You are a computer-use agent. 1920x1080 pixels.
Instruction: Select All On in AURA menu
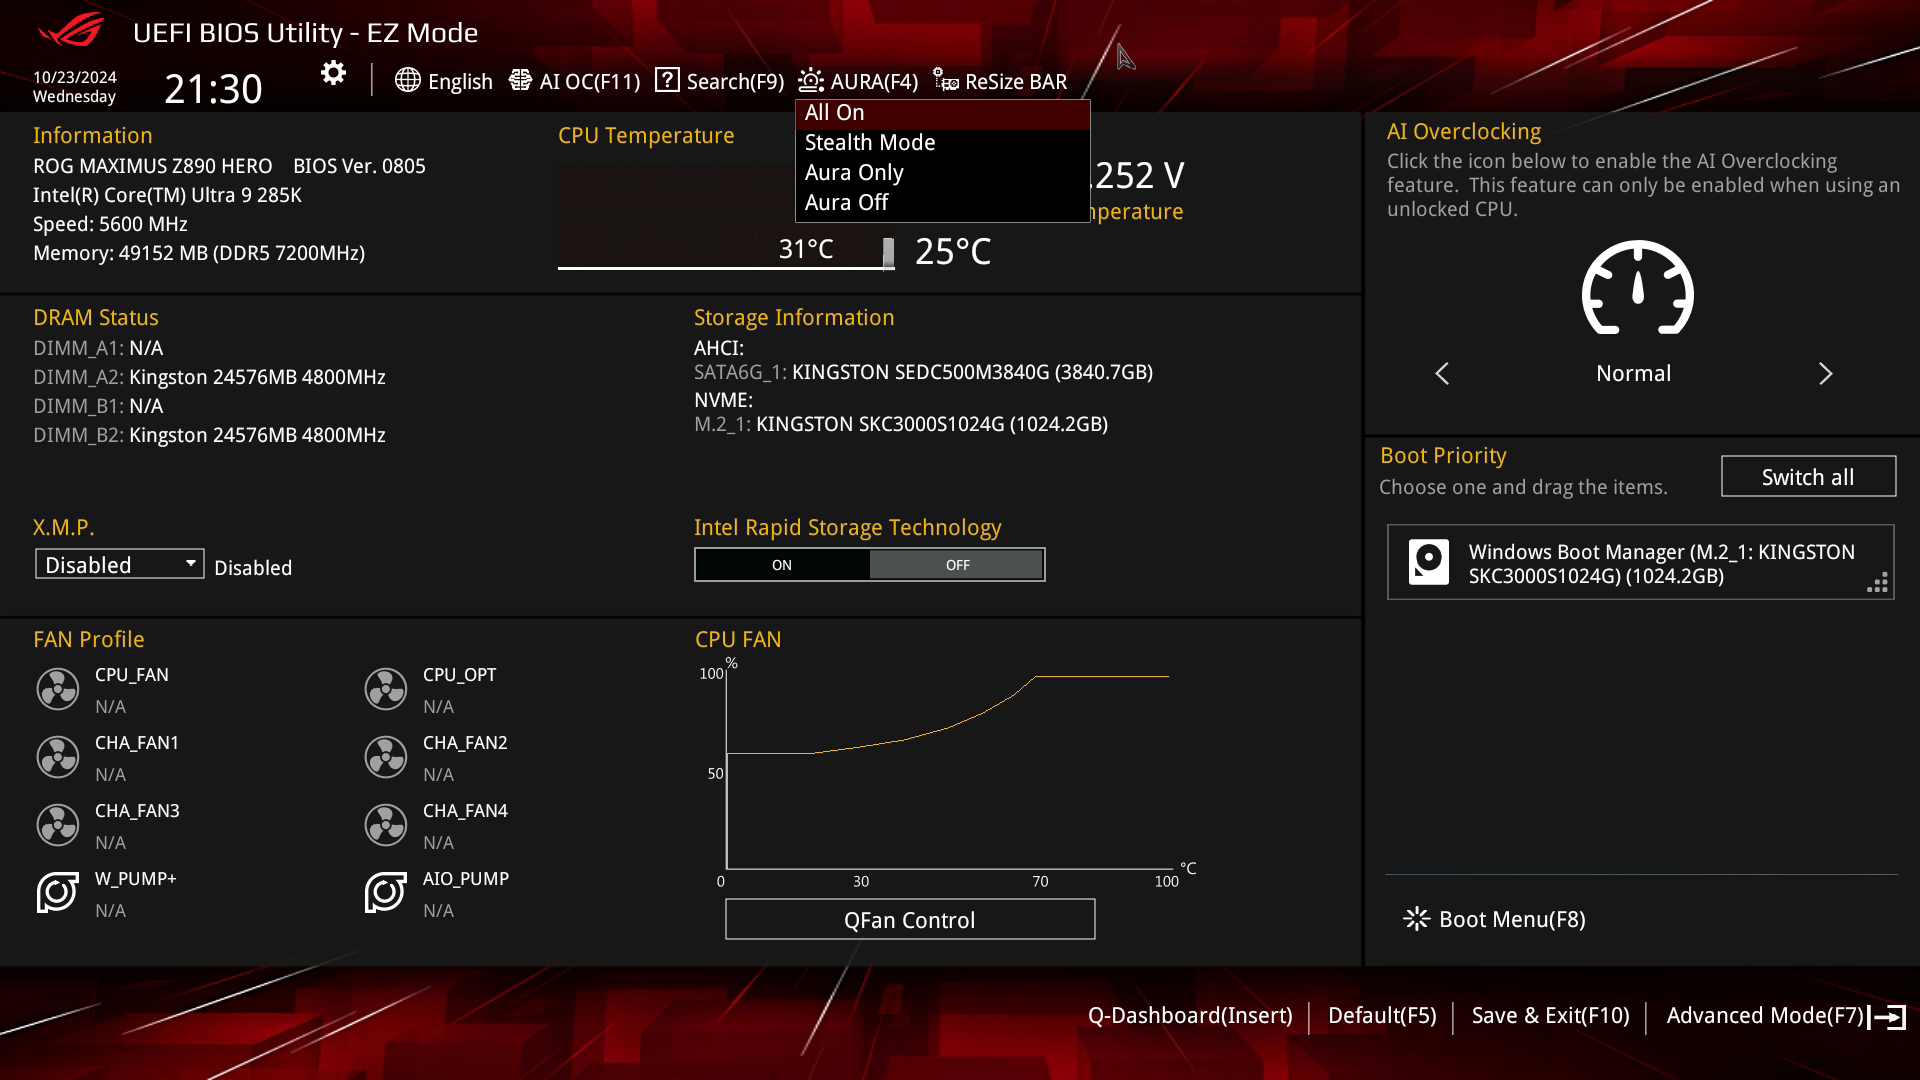pyautogui.click(x=942, y=113)
